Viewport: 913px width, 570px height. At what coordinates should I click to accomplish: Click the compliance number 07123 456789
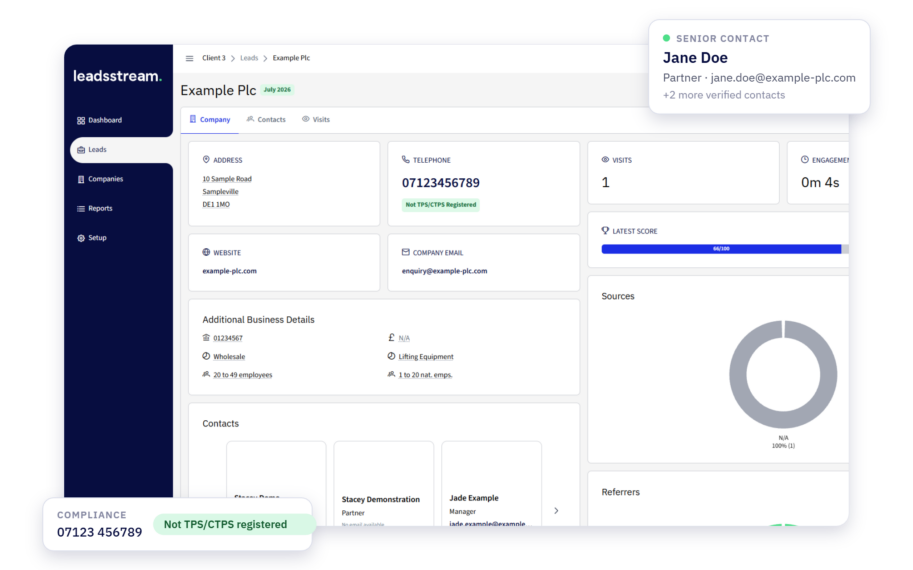[100, 532]
